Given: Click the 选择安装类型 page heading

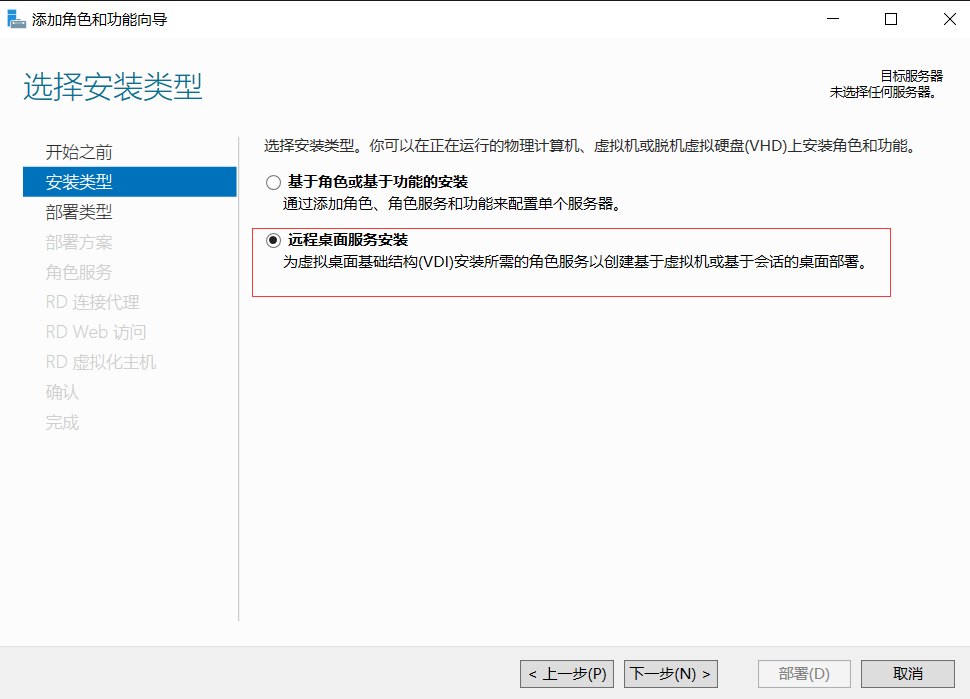Looking at the screenshot, I should [113, 86].
